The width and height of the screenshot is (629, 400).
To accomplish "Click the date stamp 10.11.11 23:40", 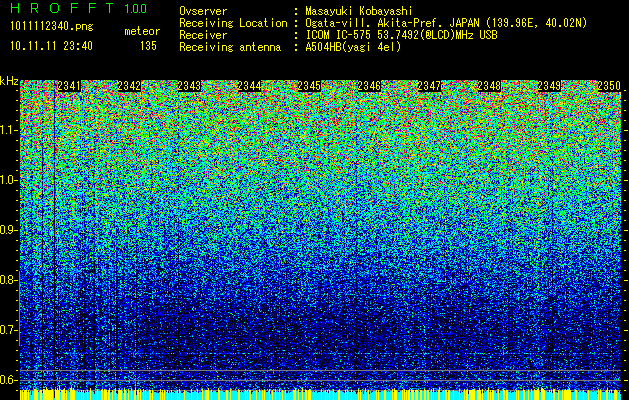I will pyautogui.click(x=51, y=46).
